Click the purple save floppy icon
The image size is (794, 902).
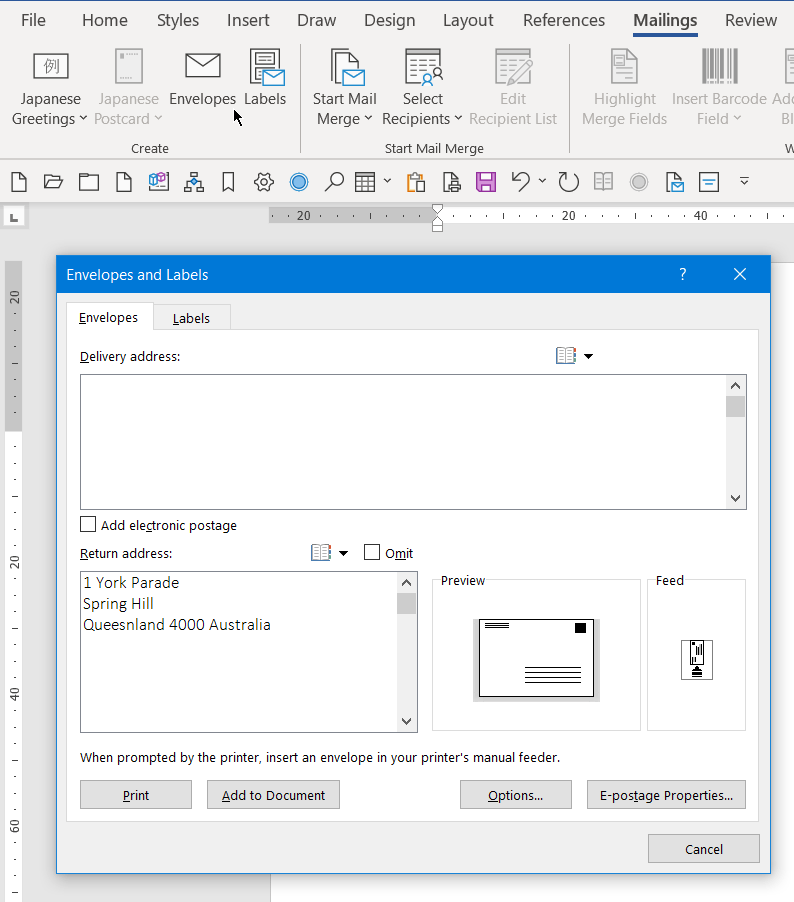[486, 182]
